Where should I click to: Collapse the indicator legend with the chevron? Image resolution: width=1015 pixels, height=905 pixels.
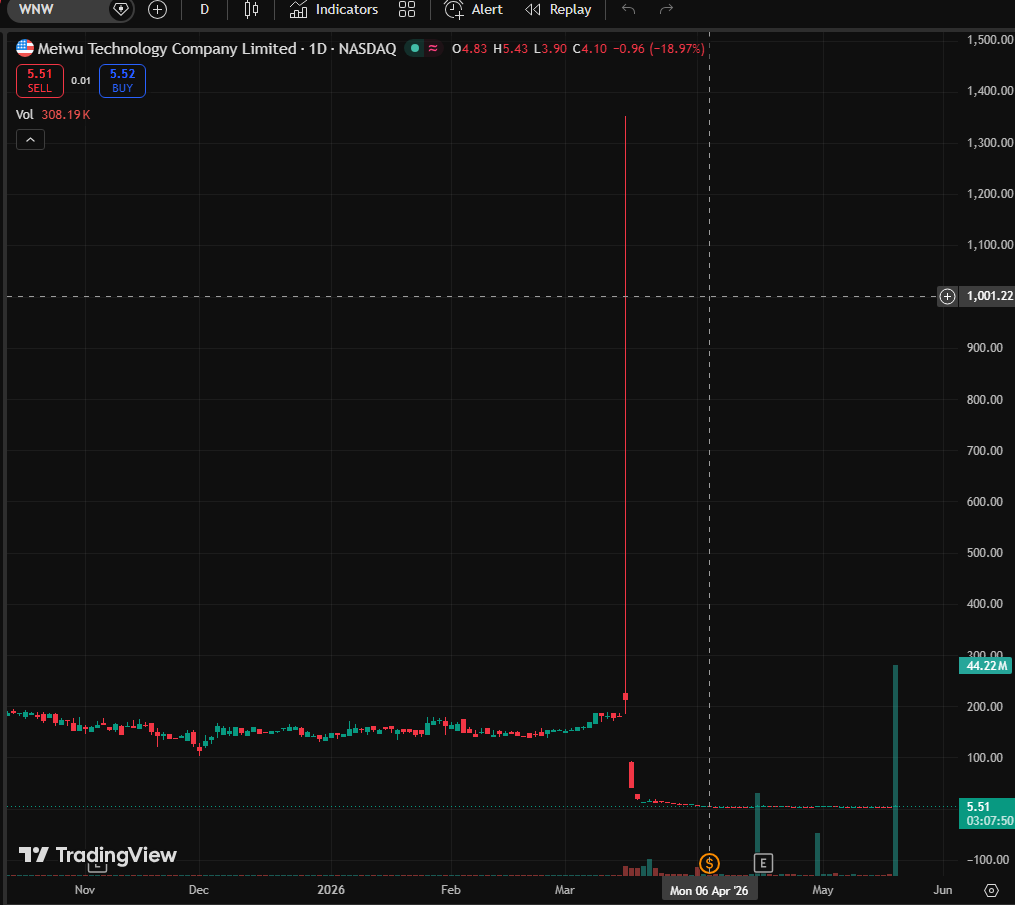[x=30, y=140]
